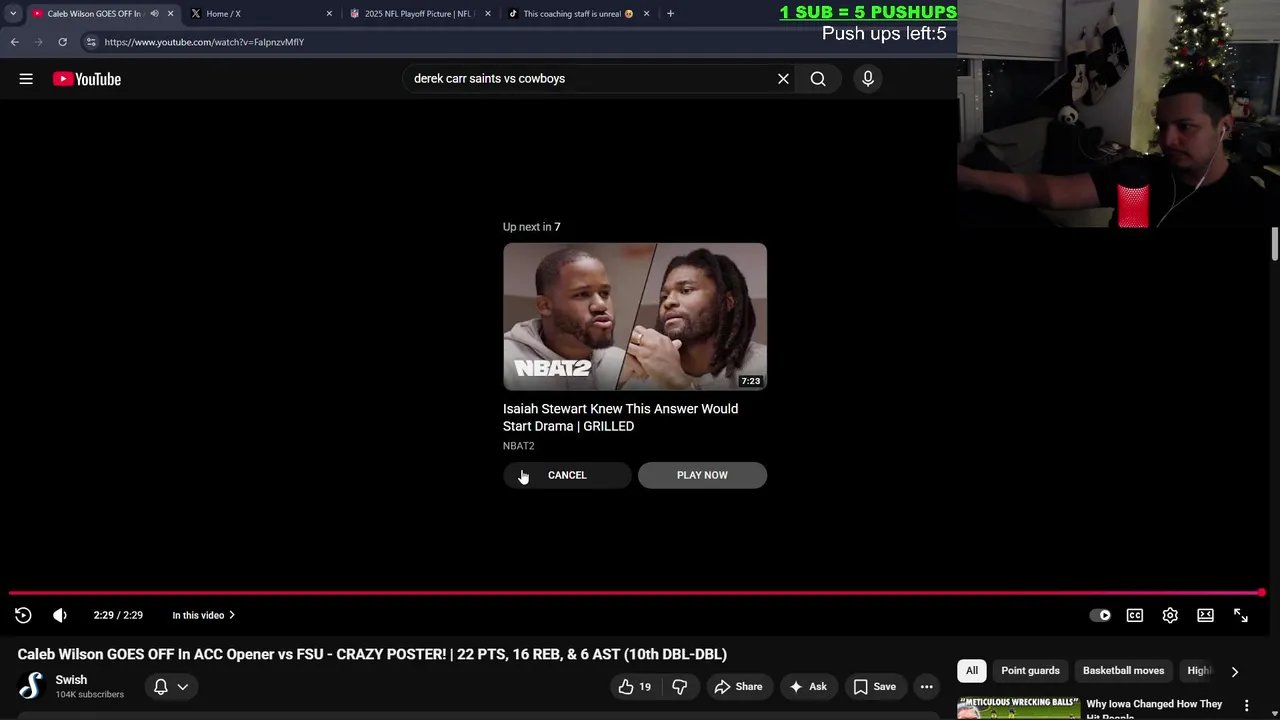
Task: Click the red video progress bar
Action: pos(636,593)
